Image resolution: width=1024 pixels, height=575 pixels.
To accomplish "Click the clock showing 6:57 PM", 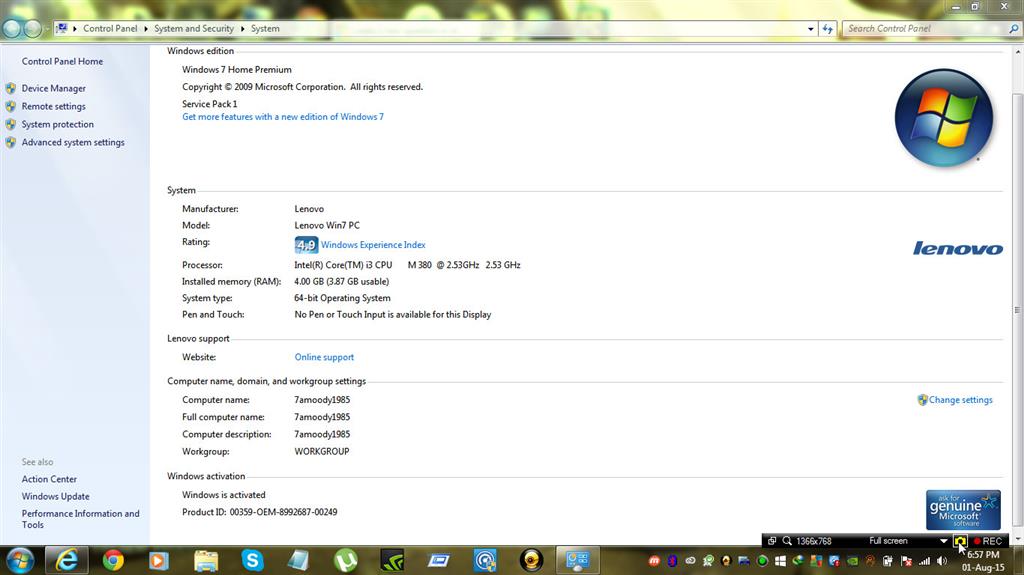I will (x=983, y=555).
